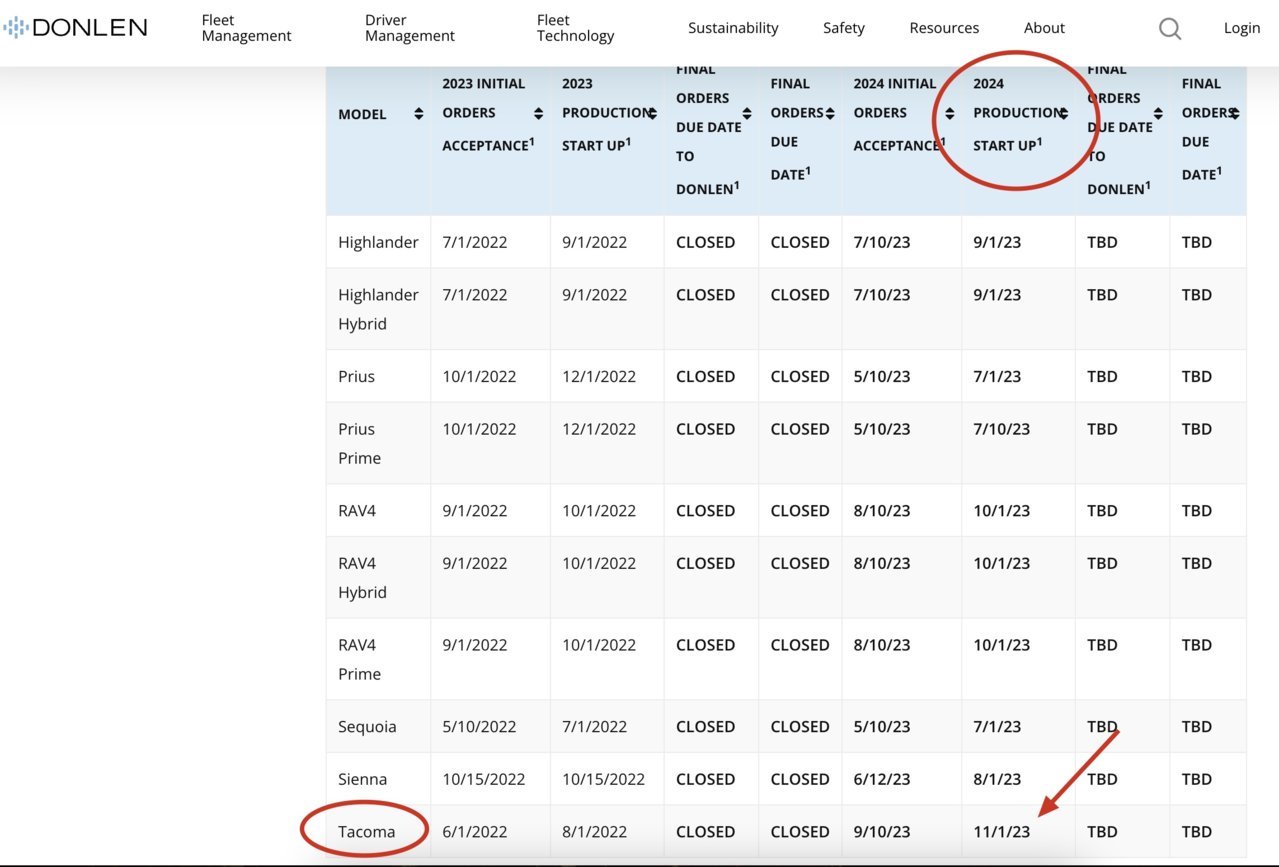Open Safety menu

tap(844, 28)
